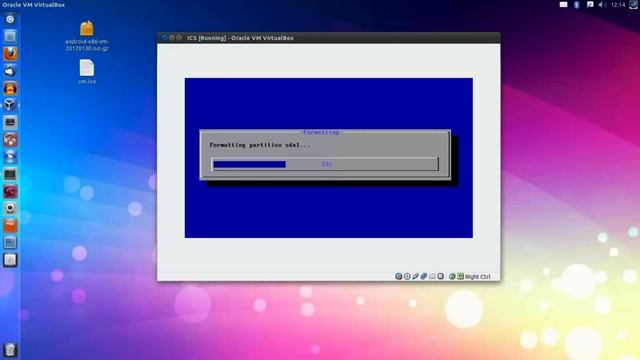Click the keyboard capture indicator beside Right Ctrl

[460, 276]
